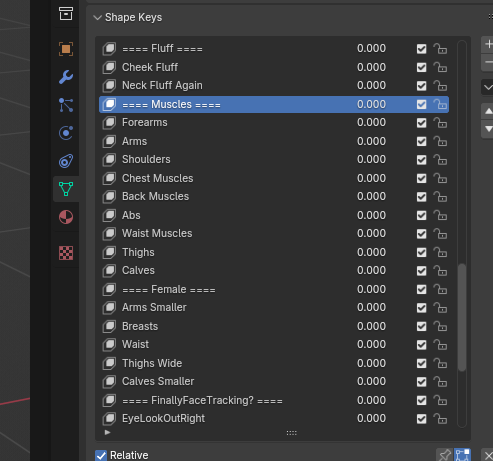Screen dimensions: 493x461
Task: Lock the Thighs shape key
Action: (440, 252)
